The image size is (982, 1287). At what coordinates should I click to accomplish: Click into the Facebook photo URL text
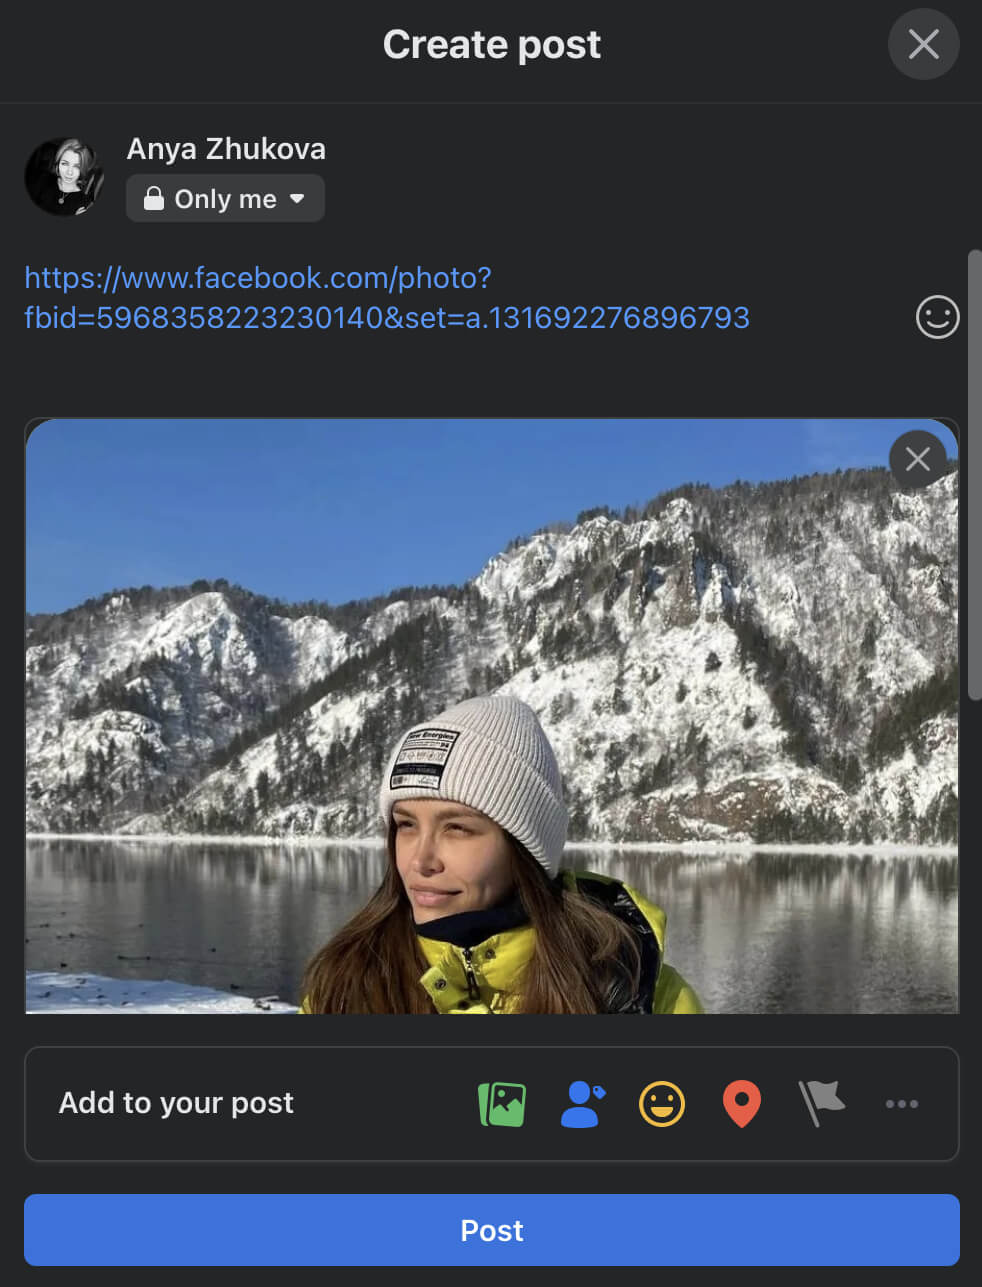pyautogui.click(x=386, y=297)
